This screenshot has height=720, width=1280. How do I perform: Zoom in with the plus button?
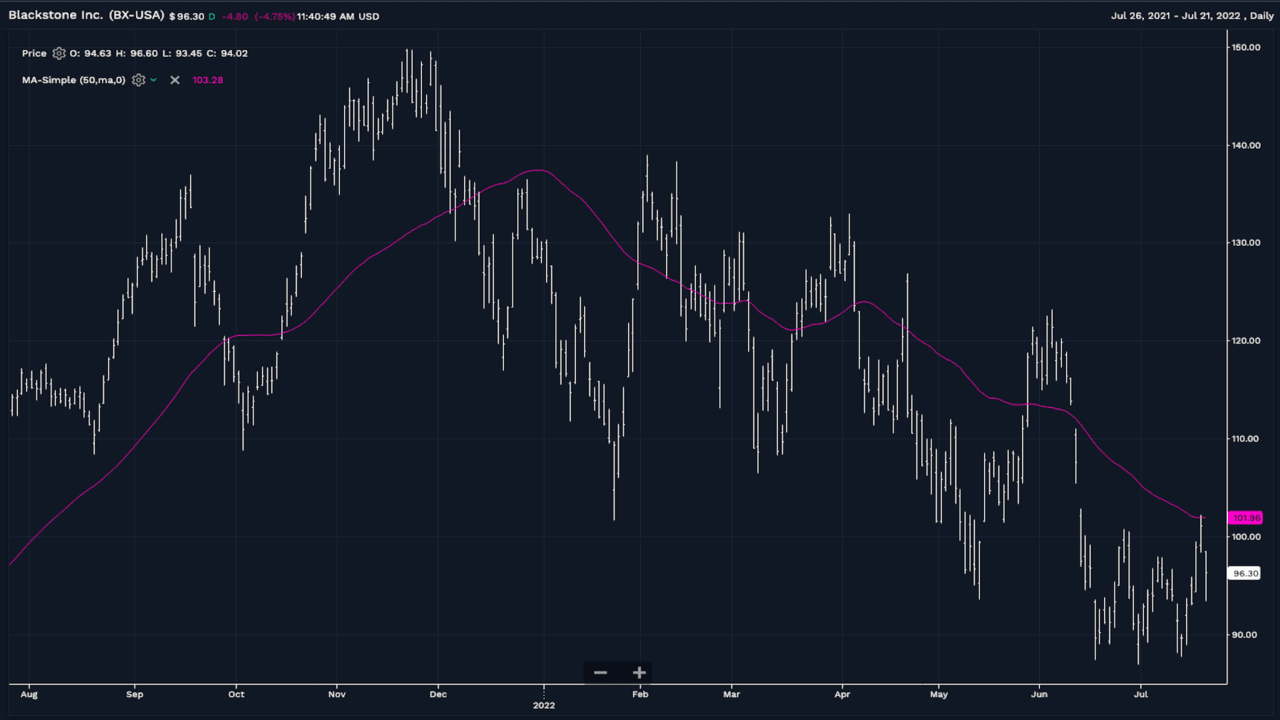pyautogui.click(x=639, y=672)
